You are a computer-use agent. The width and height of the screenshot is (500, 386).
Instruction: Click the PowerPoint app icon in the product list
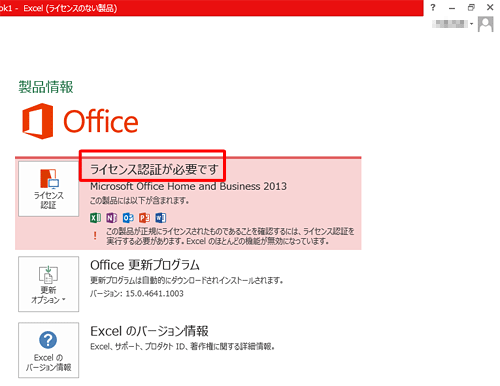[144, 218]
